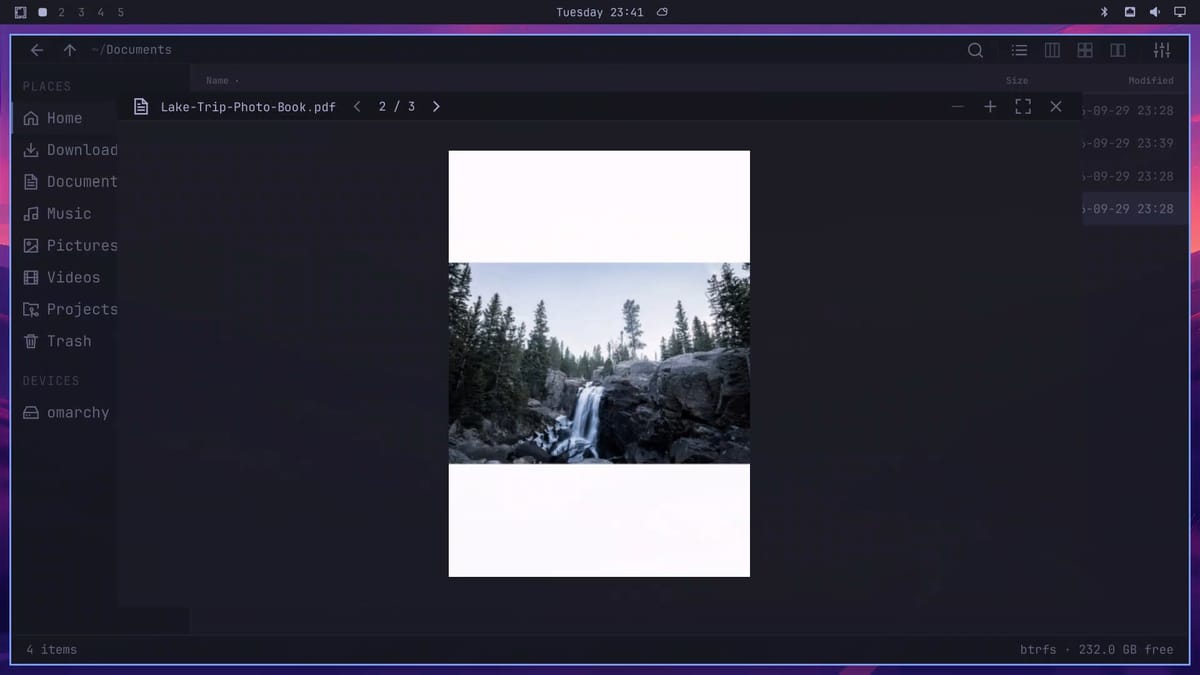
Task: Switch to column view
Action: (x=1052, y=50)
